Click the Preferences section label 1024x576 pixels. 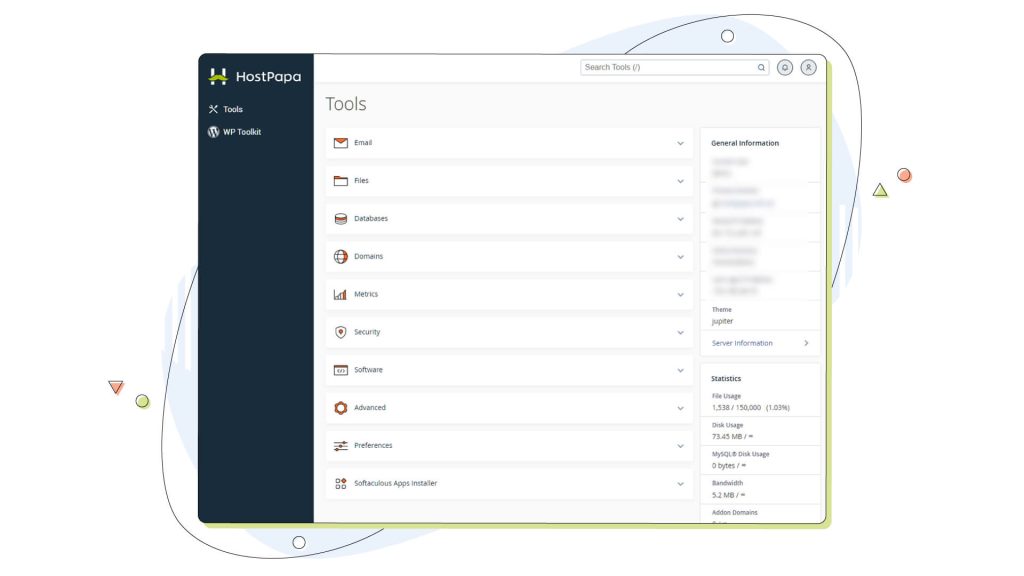coord(373,446)
